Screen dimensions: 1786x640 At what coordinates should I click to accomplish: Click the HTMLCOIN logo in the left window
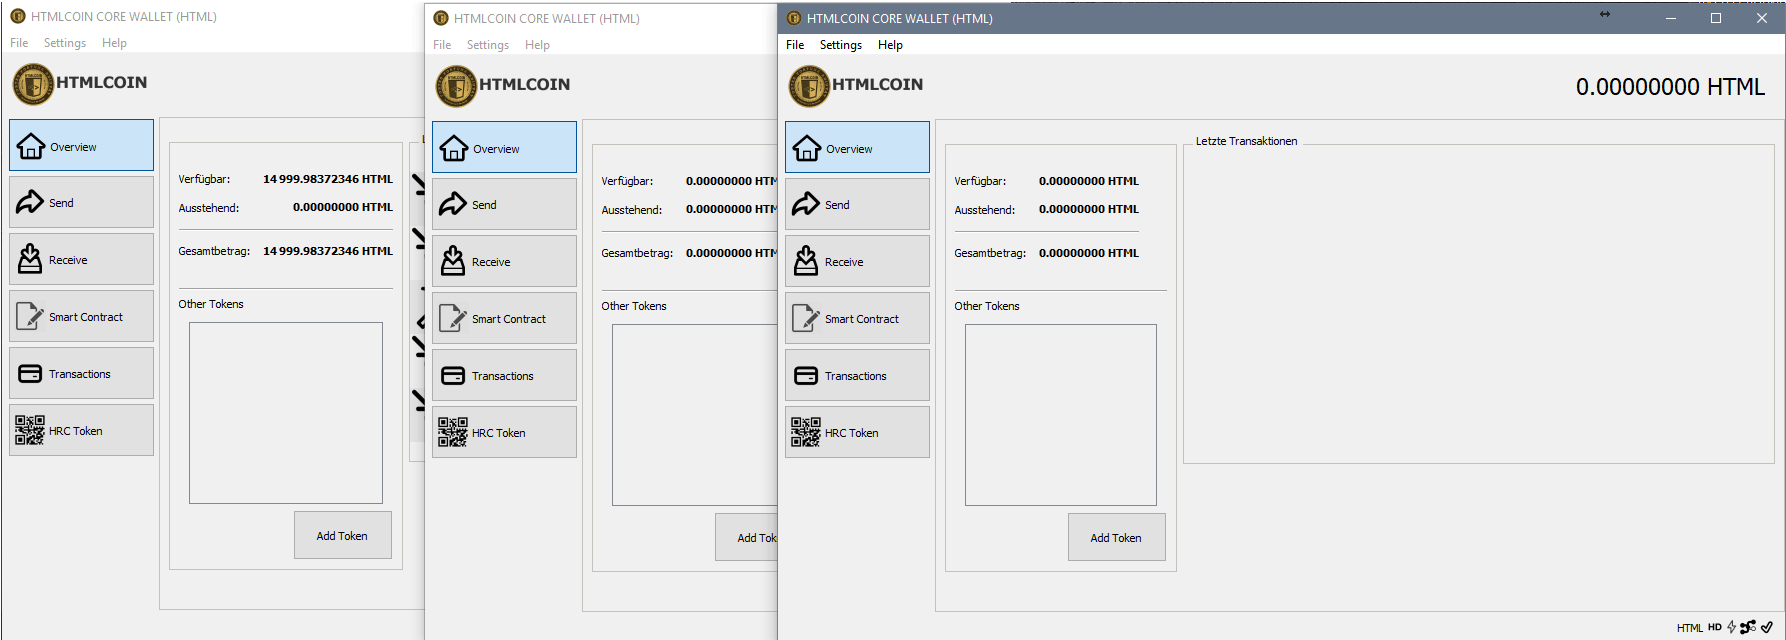point(34,84)
